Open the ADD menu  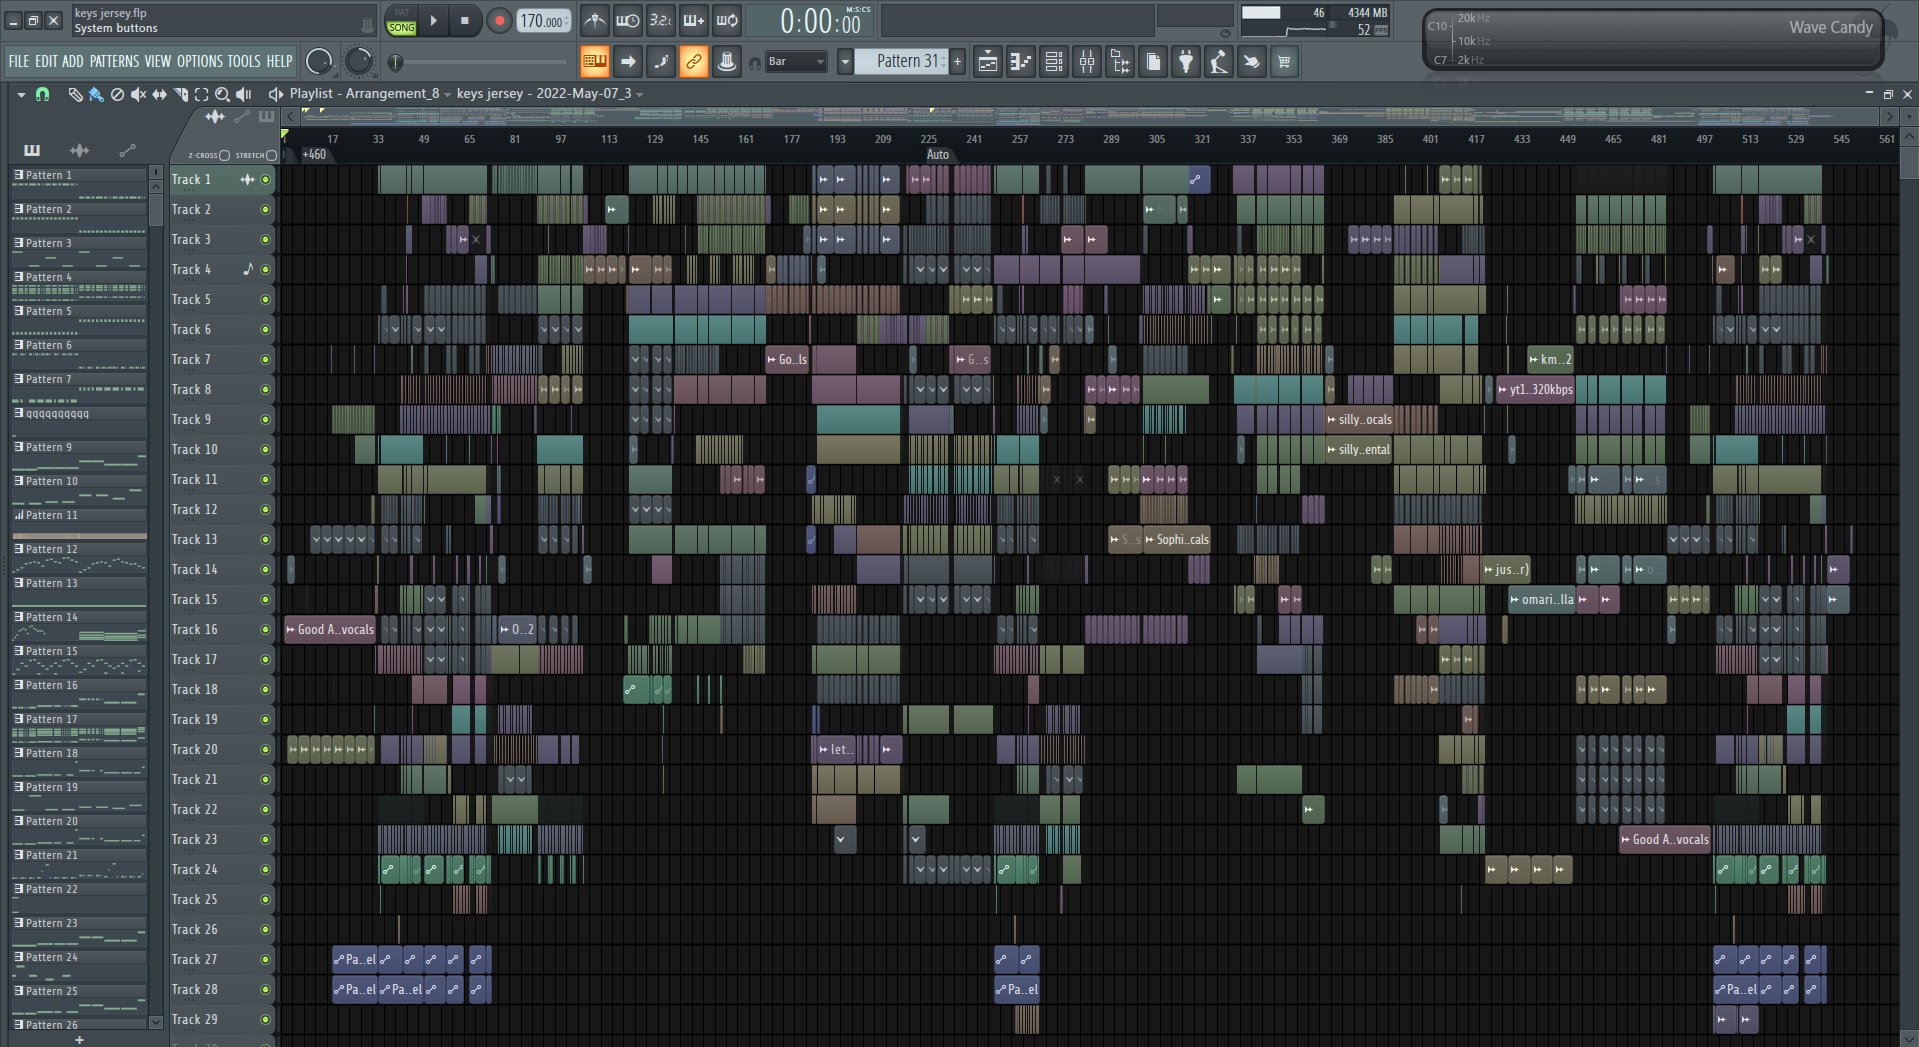(x=73, y=61)
